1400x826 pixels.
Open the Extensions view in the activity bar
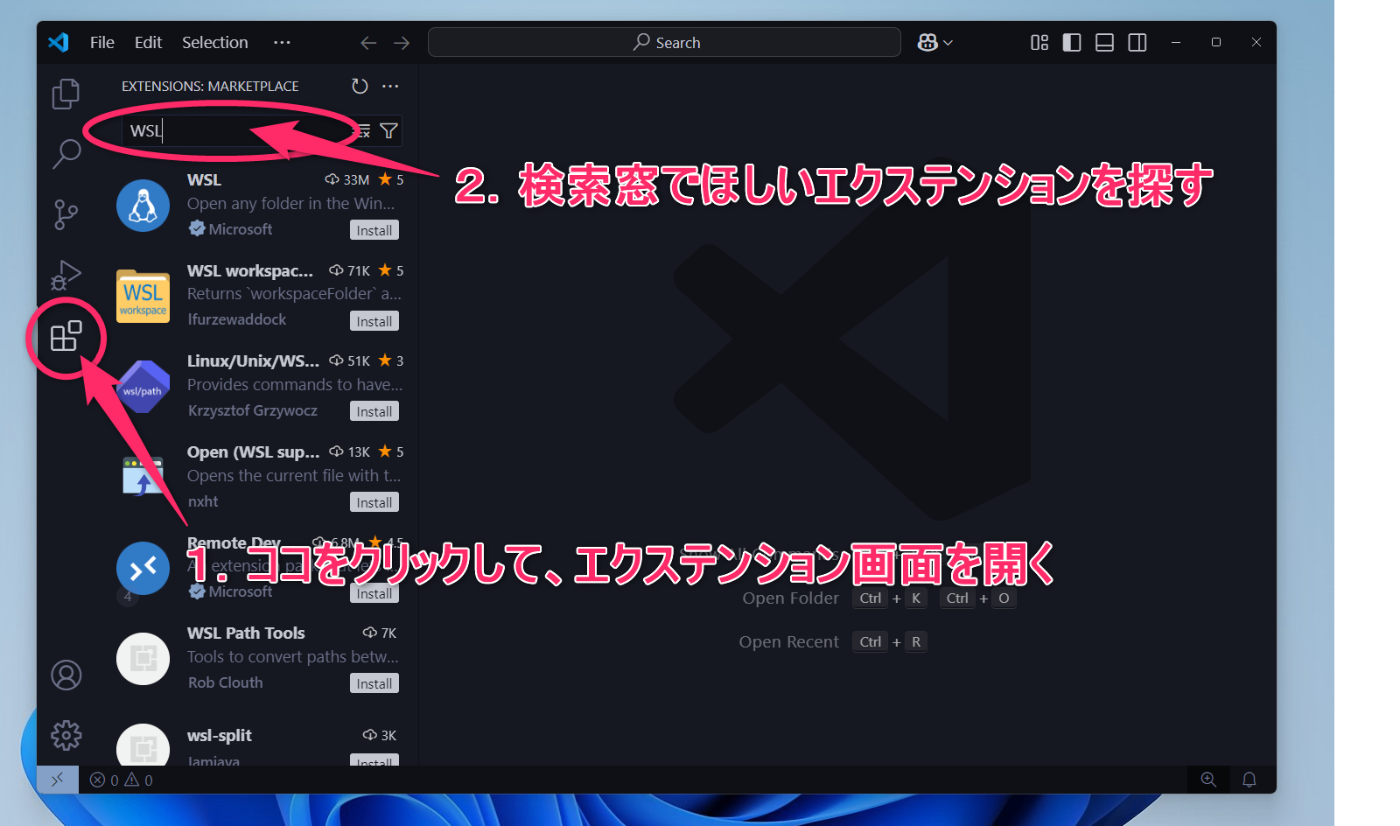66,337
